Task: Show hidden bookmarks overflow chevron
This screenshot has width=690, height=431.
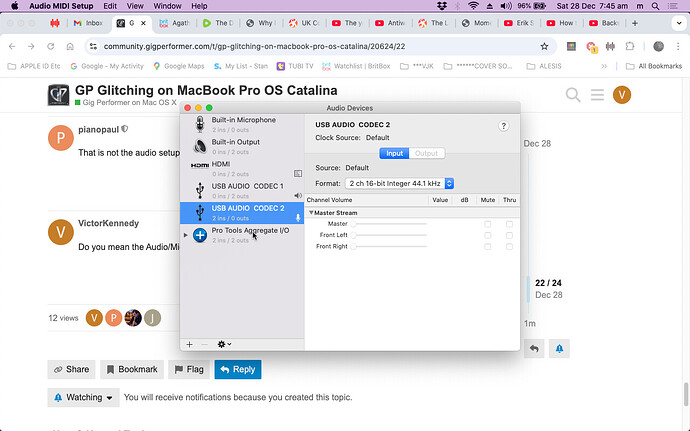Action: click(x=604, y=66)
